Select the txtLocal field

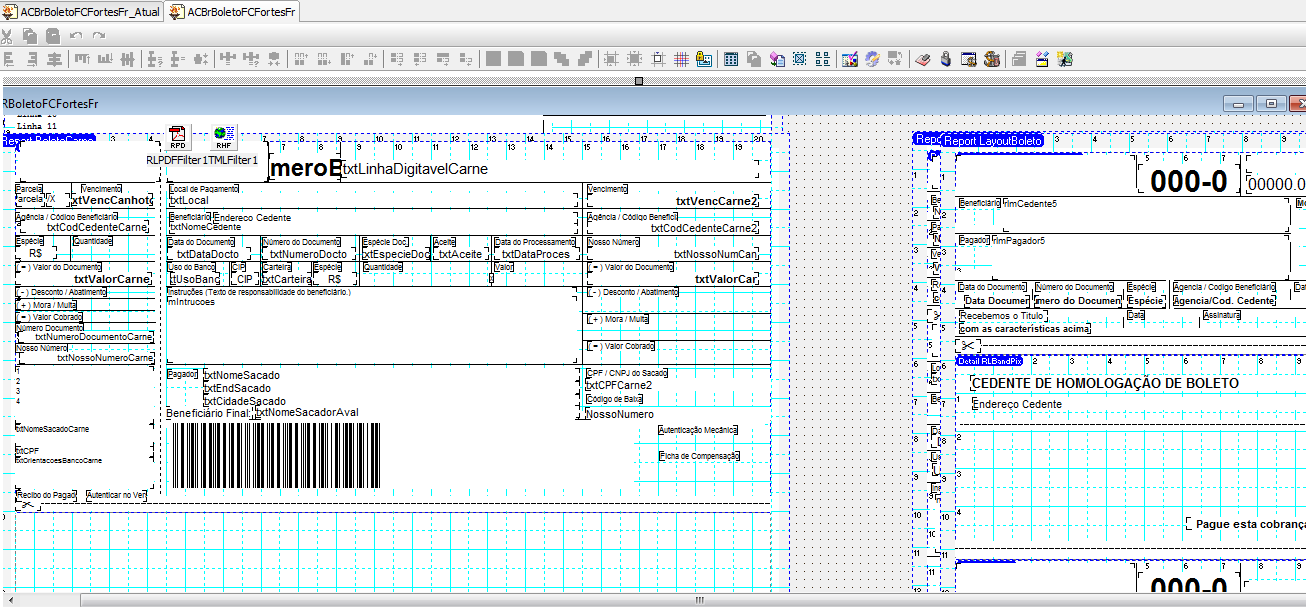point(189,200)
